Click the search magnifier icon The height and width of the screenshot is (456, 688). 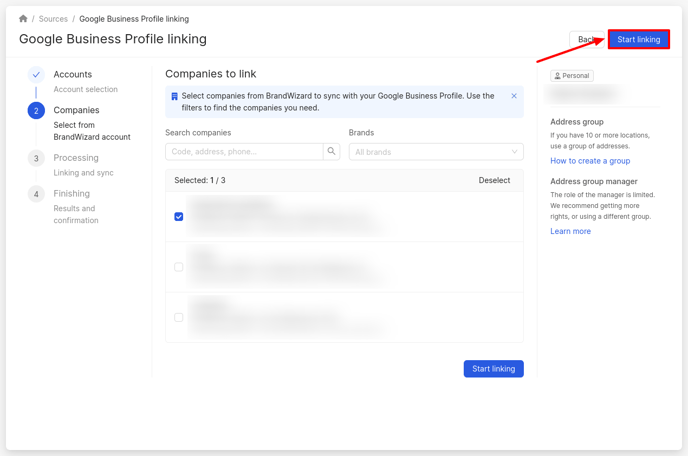tap(331, 151)
